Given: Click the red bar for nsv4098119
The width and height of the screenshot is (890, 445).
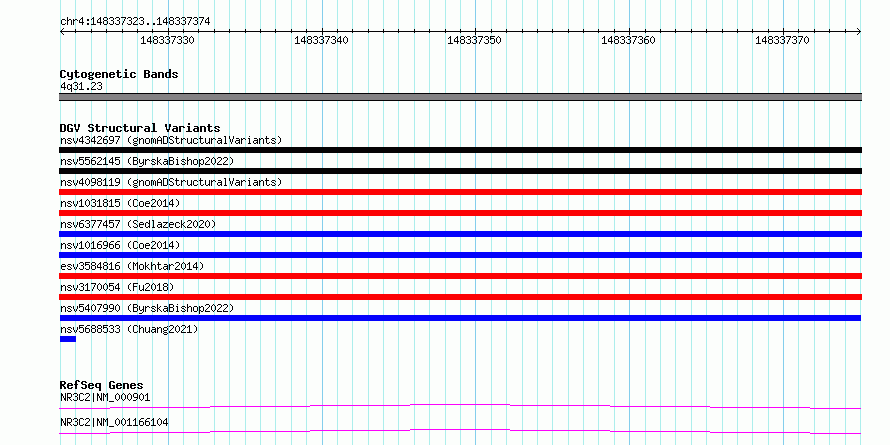Looking at the screenshot, I should tap(460, 192).
